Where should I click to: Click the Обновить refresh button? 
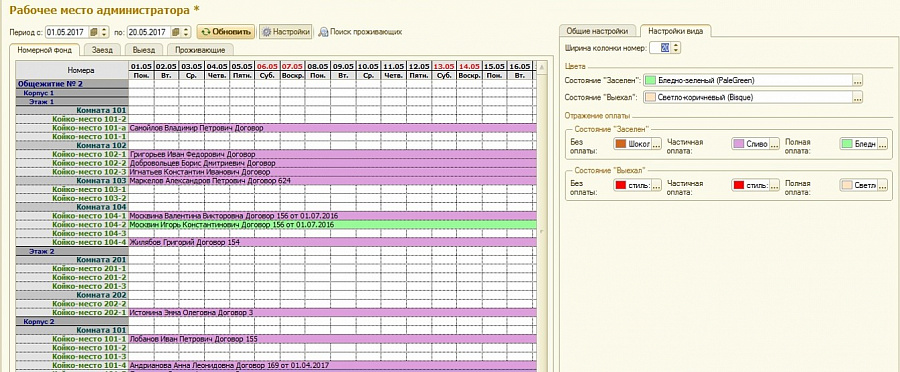tap(226, 32)
